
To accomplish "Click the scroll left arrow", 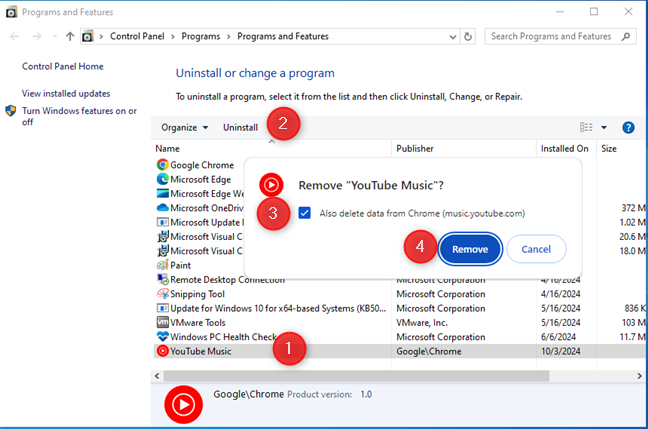I will (157, 376).
